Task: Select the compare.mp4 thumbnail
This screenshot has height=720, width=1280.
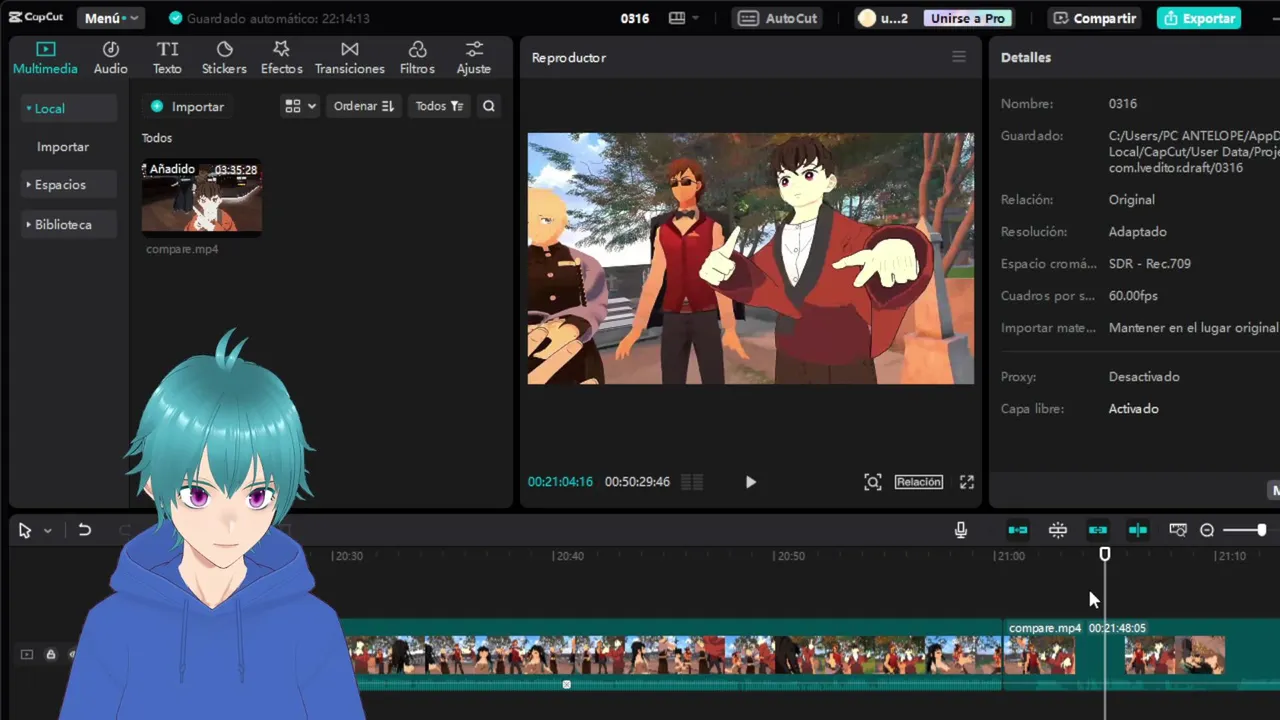Action: coord(202,197)
